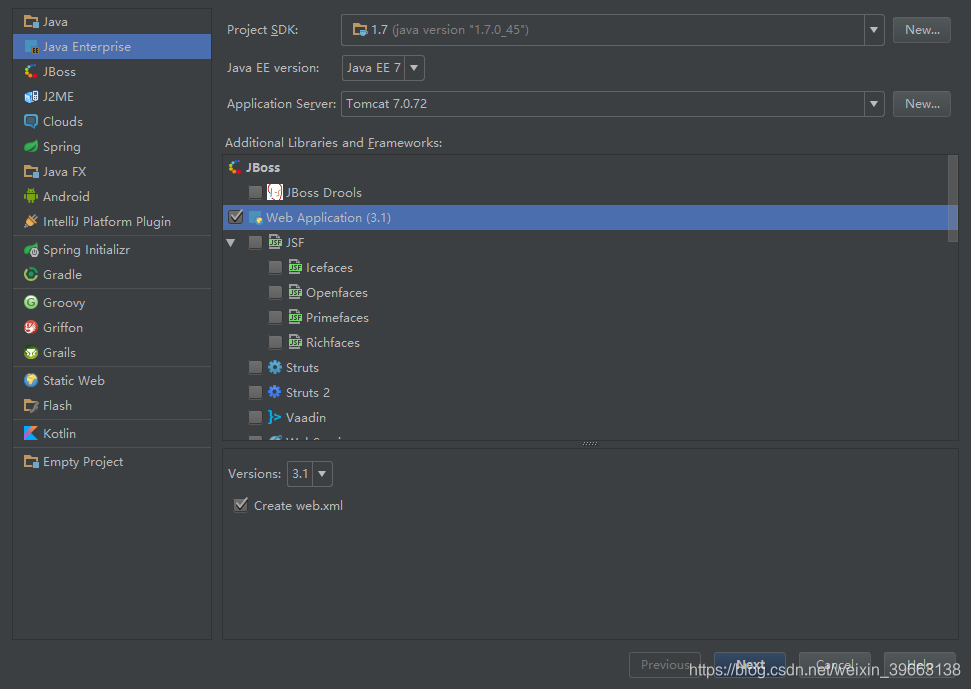This screenshot has height=689, width=971.
Task: Click the Icefaces JSF icon
Action: point(295,267)
